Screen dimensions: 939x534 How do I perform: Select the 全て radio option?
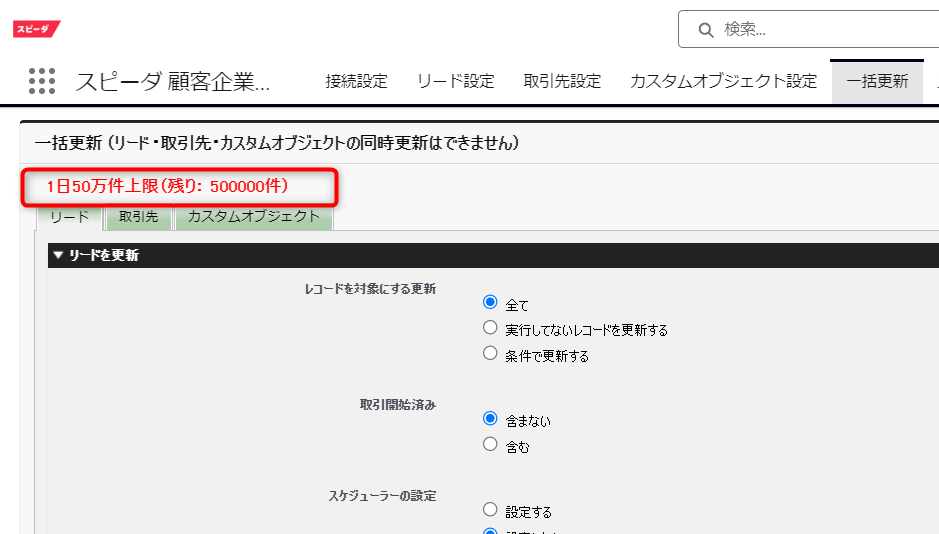[x=490, y=302]
